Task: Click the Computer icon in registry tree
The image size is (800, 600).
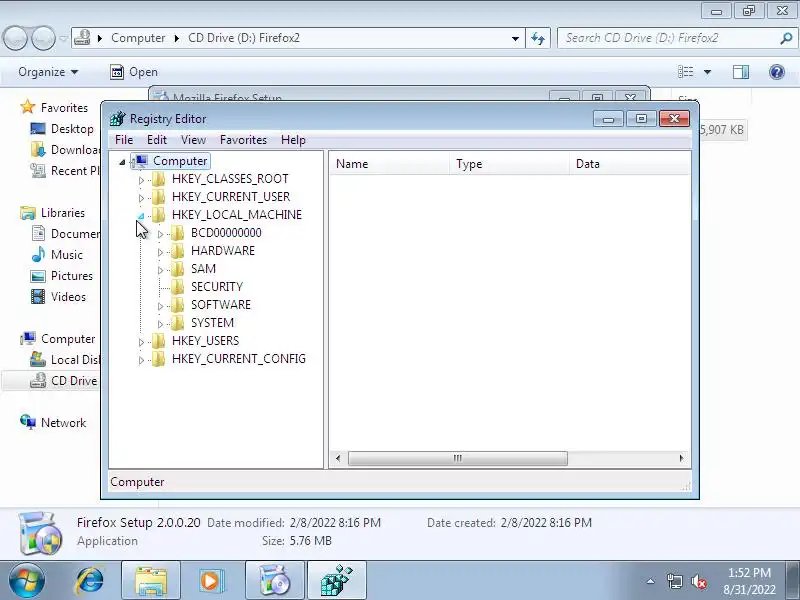Action: [x=140, y=161]
